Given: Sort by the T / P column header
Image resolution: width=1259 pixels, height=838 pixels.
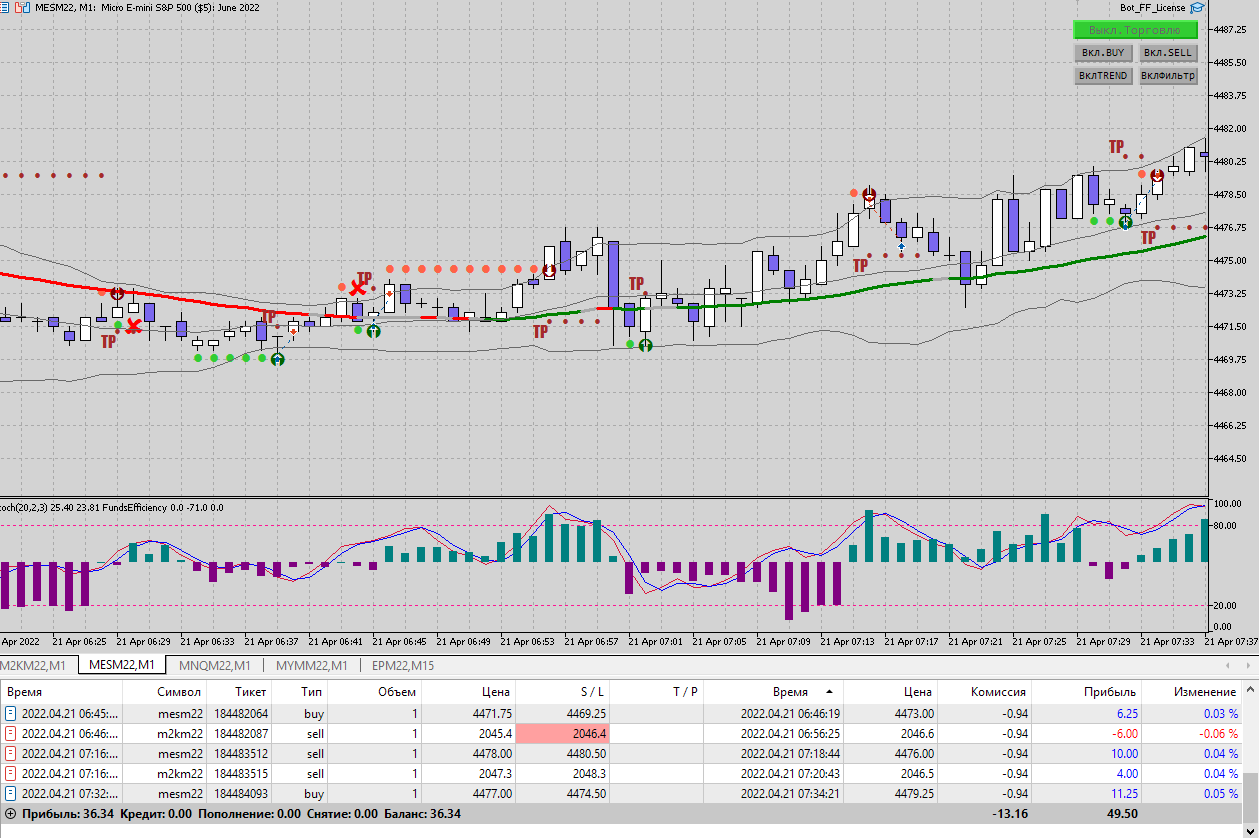Looking at the screenshot, I should tap(656, 691).
